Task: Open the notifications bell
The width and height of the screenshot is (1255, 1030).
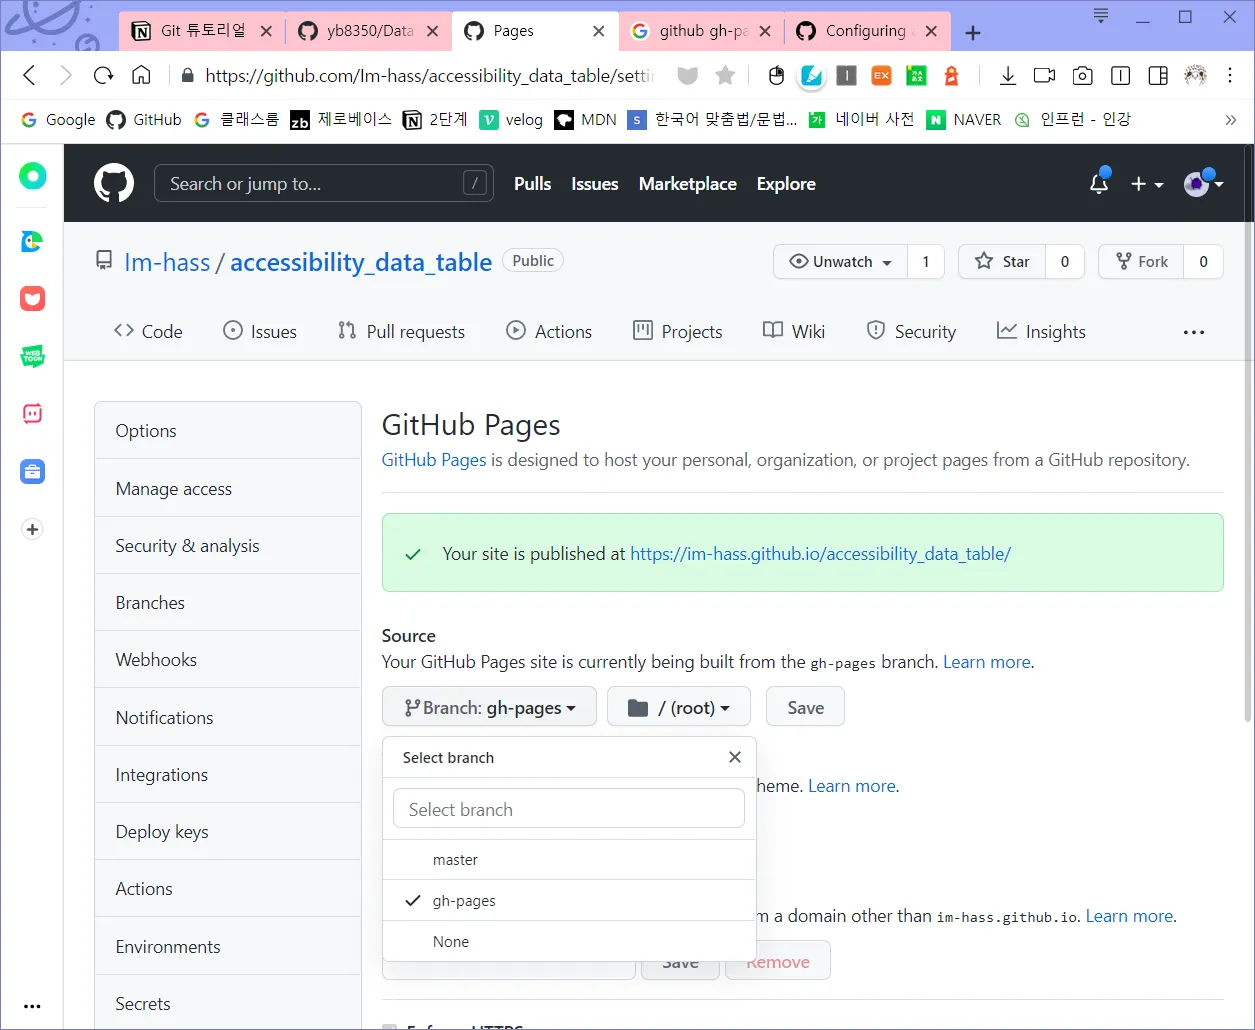Action: pos(1099,182)
